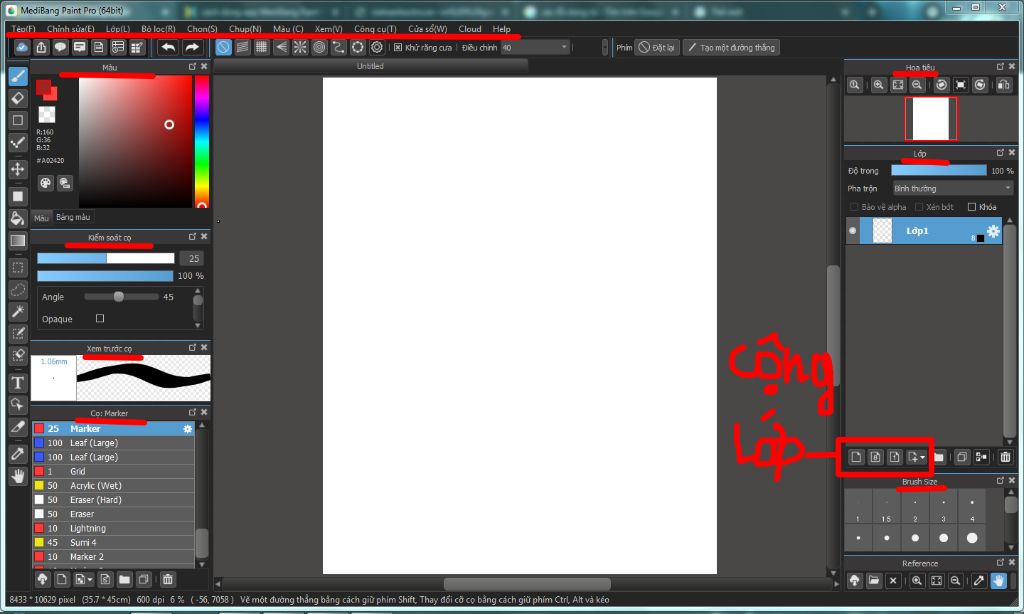Image resolution: width=1024 pixels, height=614 pixels.
Task: Hide the Lớp1 layer visibility
Action: [852, 231]
